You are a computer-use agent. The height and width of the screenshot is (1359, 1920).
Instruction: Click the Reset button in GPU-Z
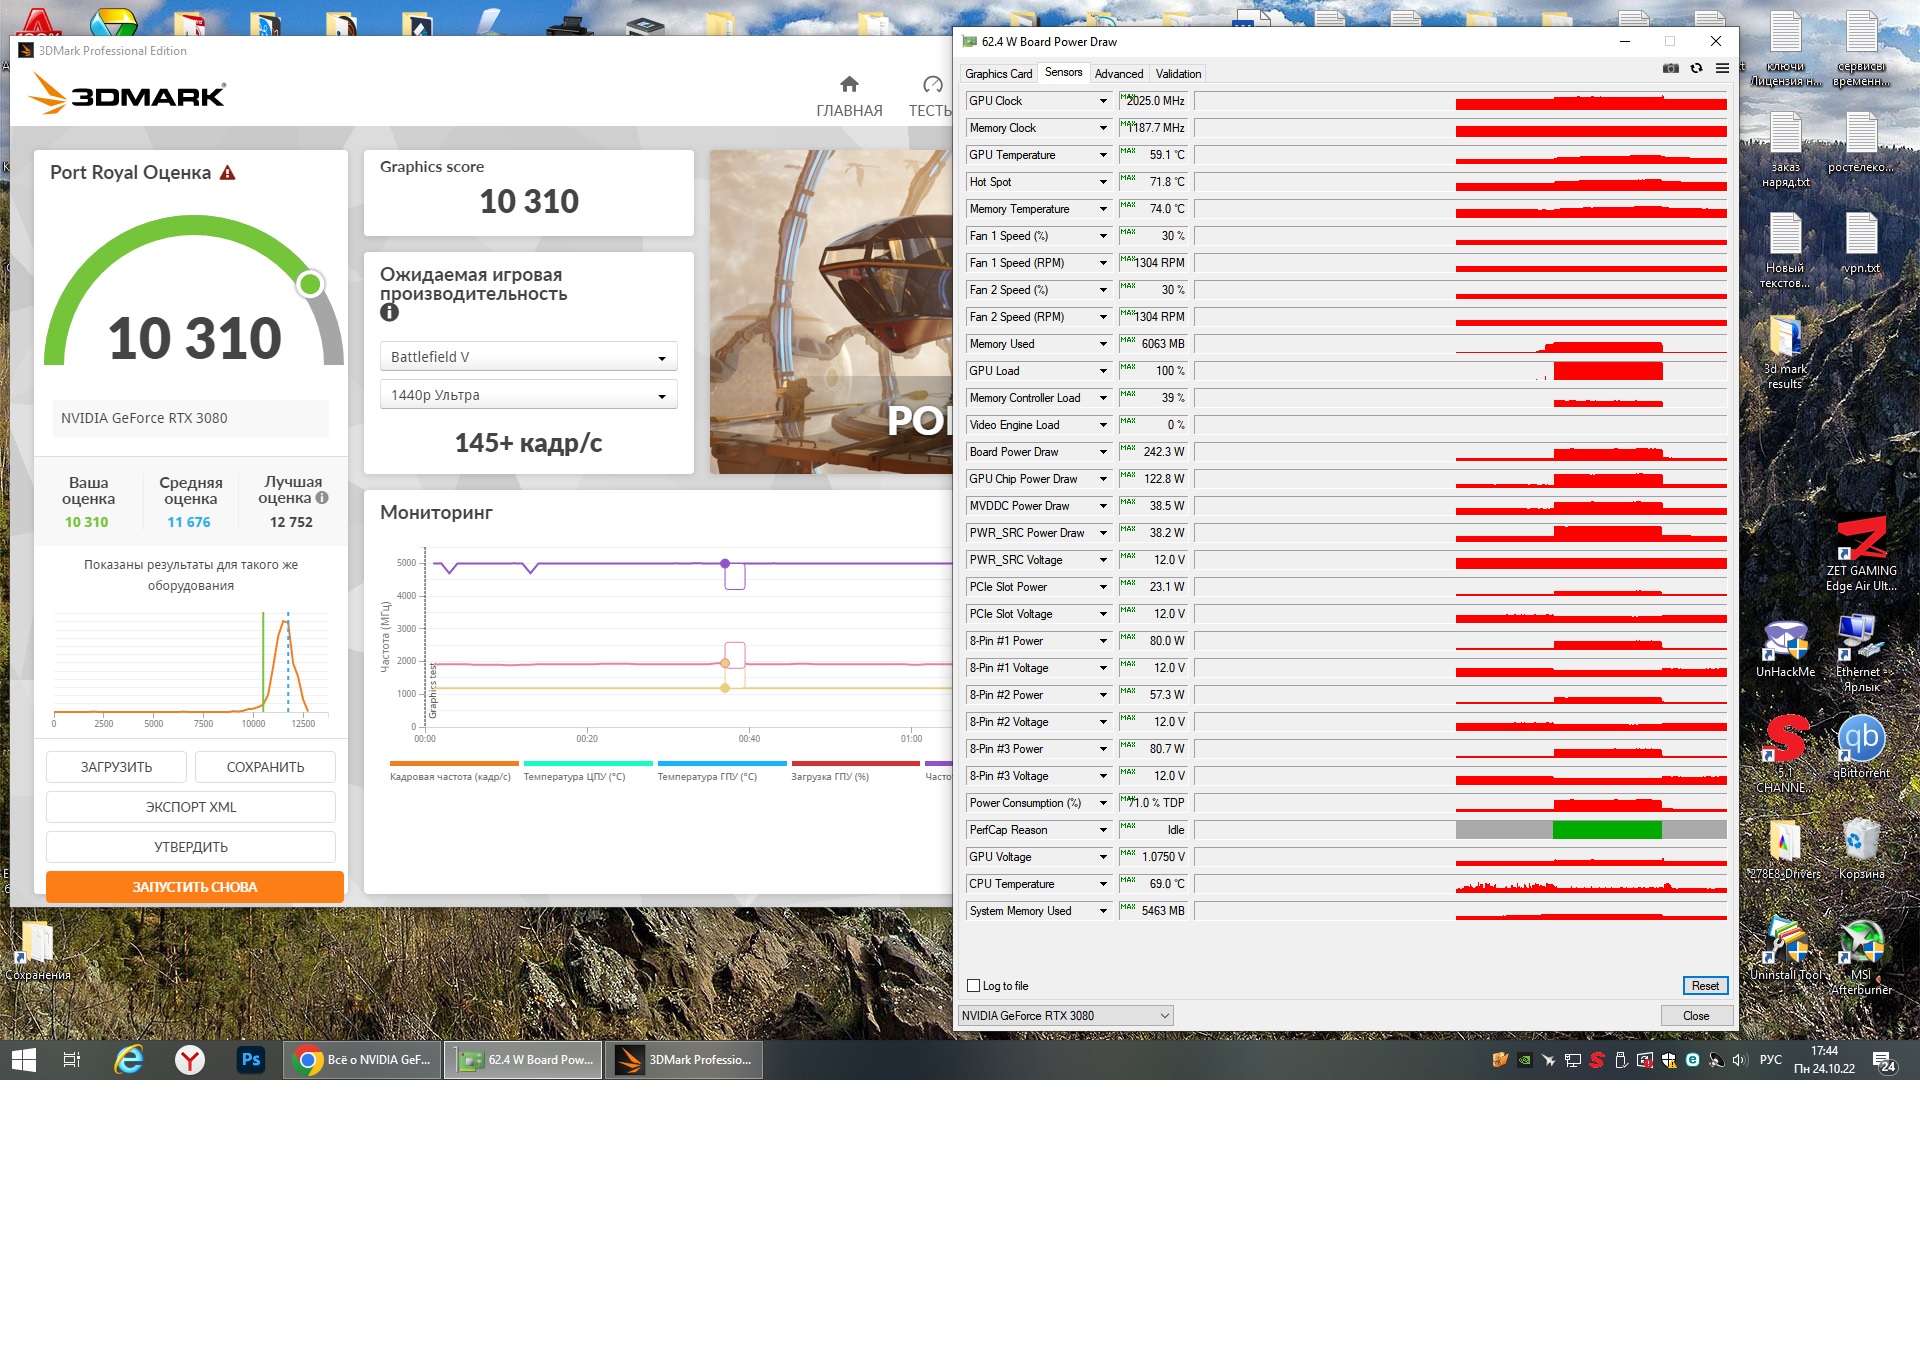click(1704, 986)
